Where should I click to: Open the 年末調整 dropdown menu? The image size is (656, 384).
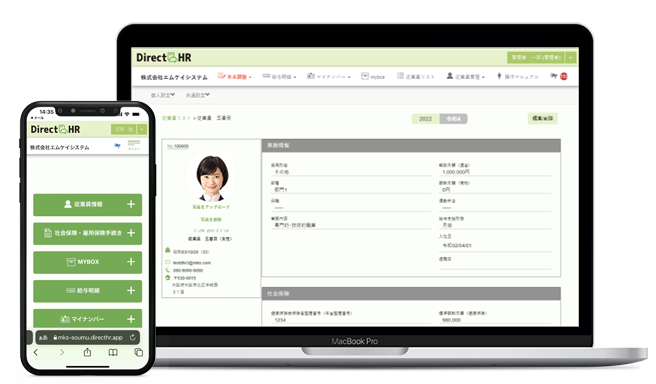pyautogui.click(x=235, y=77)
